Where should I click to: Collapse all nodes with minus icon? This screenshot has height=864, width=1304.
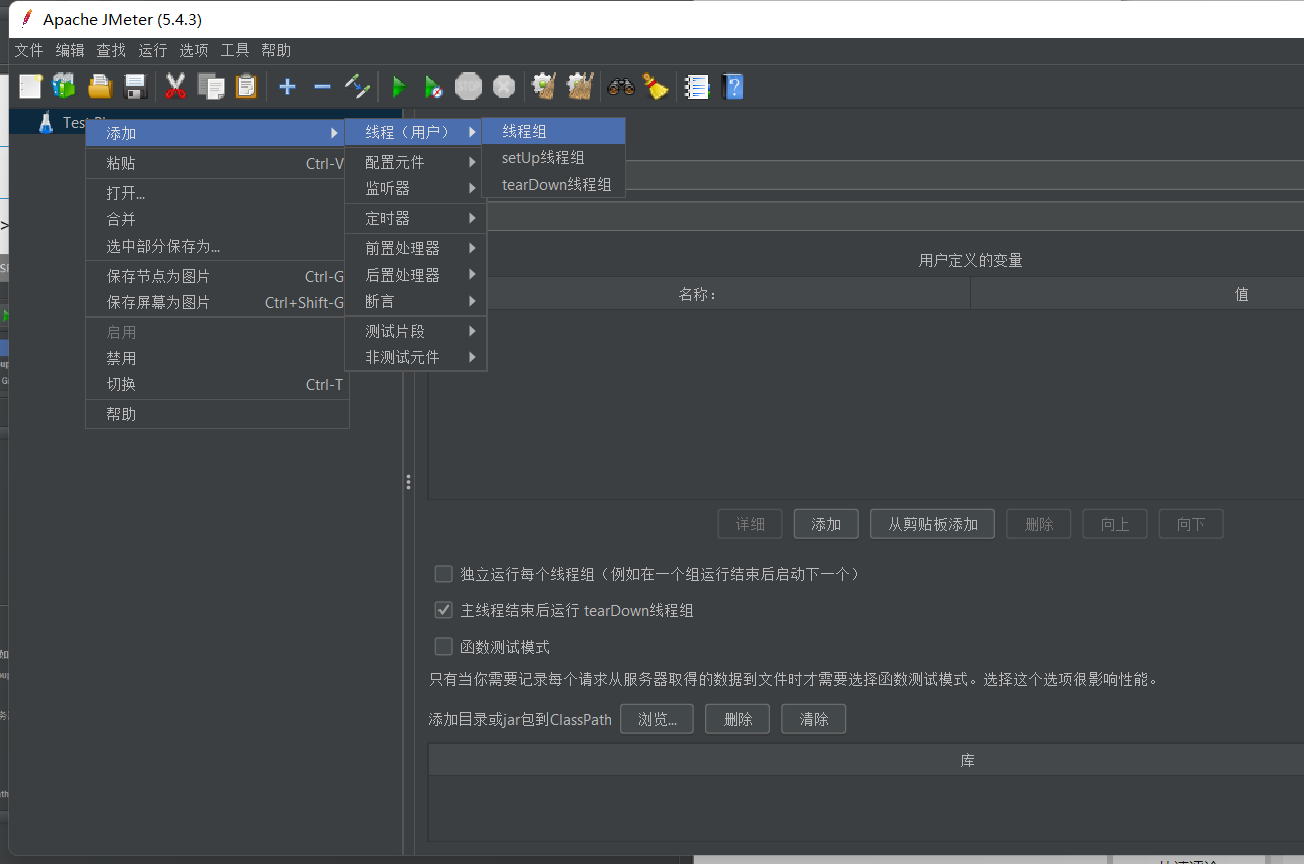[x=322, y=87]
